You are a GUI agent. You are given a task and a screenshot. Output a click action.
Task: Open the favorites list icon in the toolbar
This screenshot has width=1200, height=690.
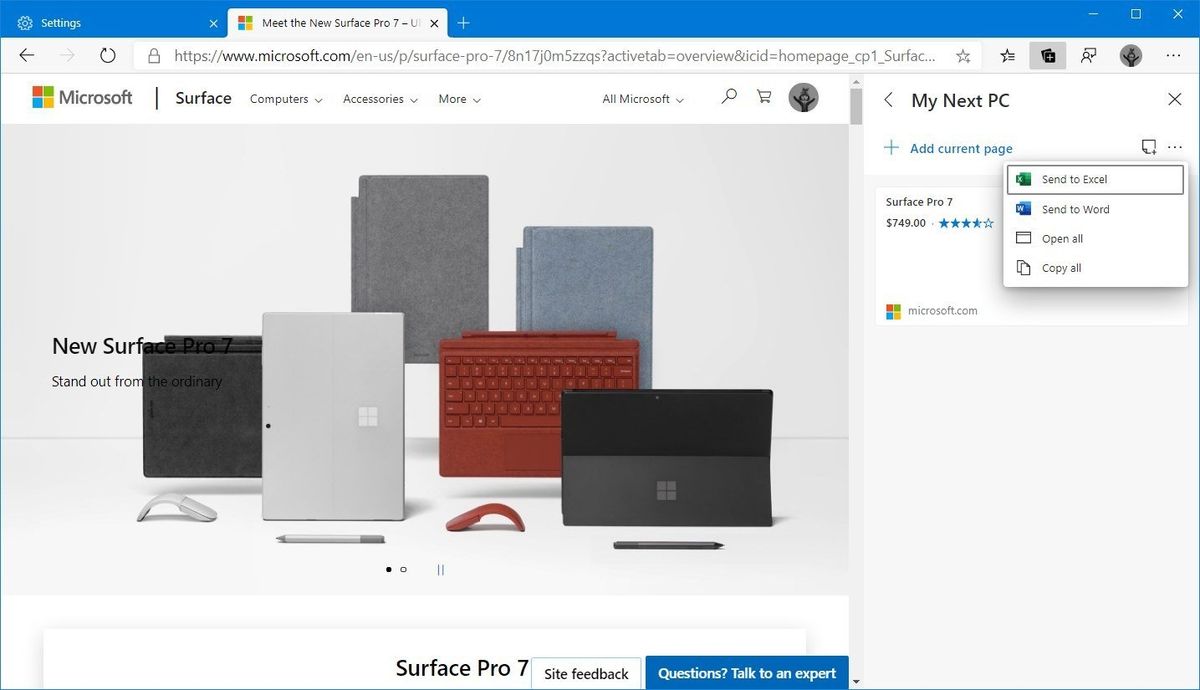[1007, 56]
